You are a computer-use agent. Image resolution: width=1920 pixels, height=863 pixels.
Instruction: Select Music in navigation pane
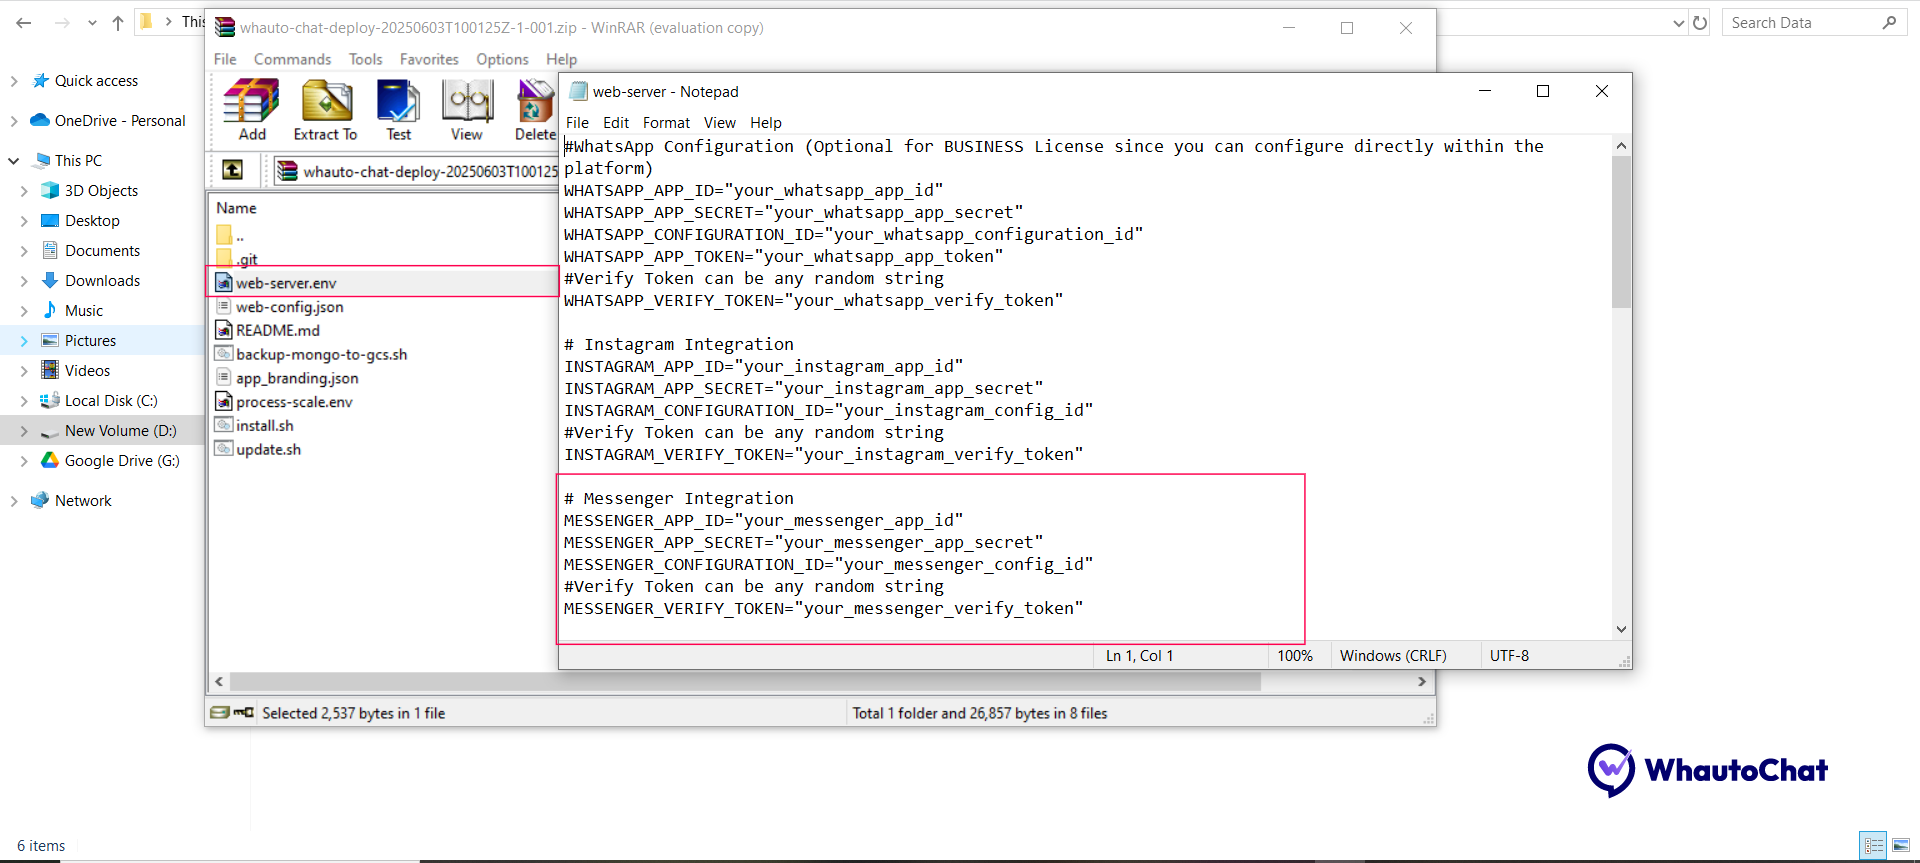84,310
